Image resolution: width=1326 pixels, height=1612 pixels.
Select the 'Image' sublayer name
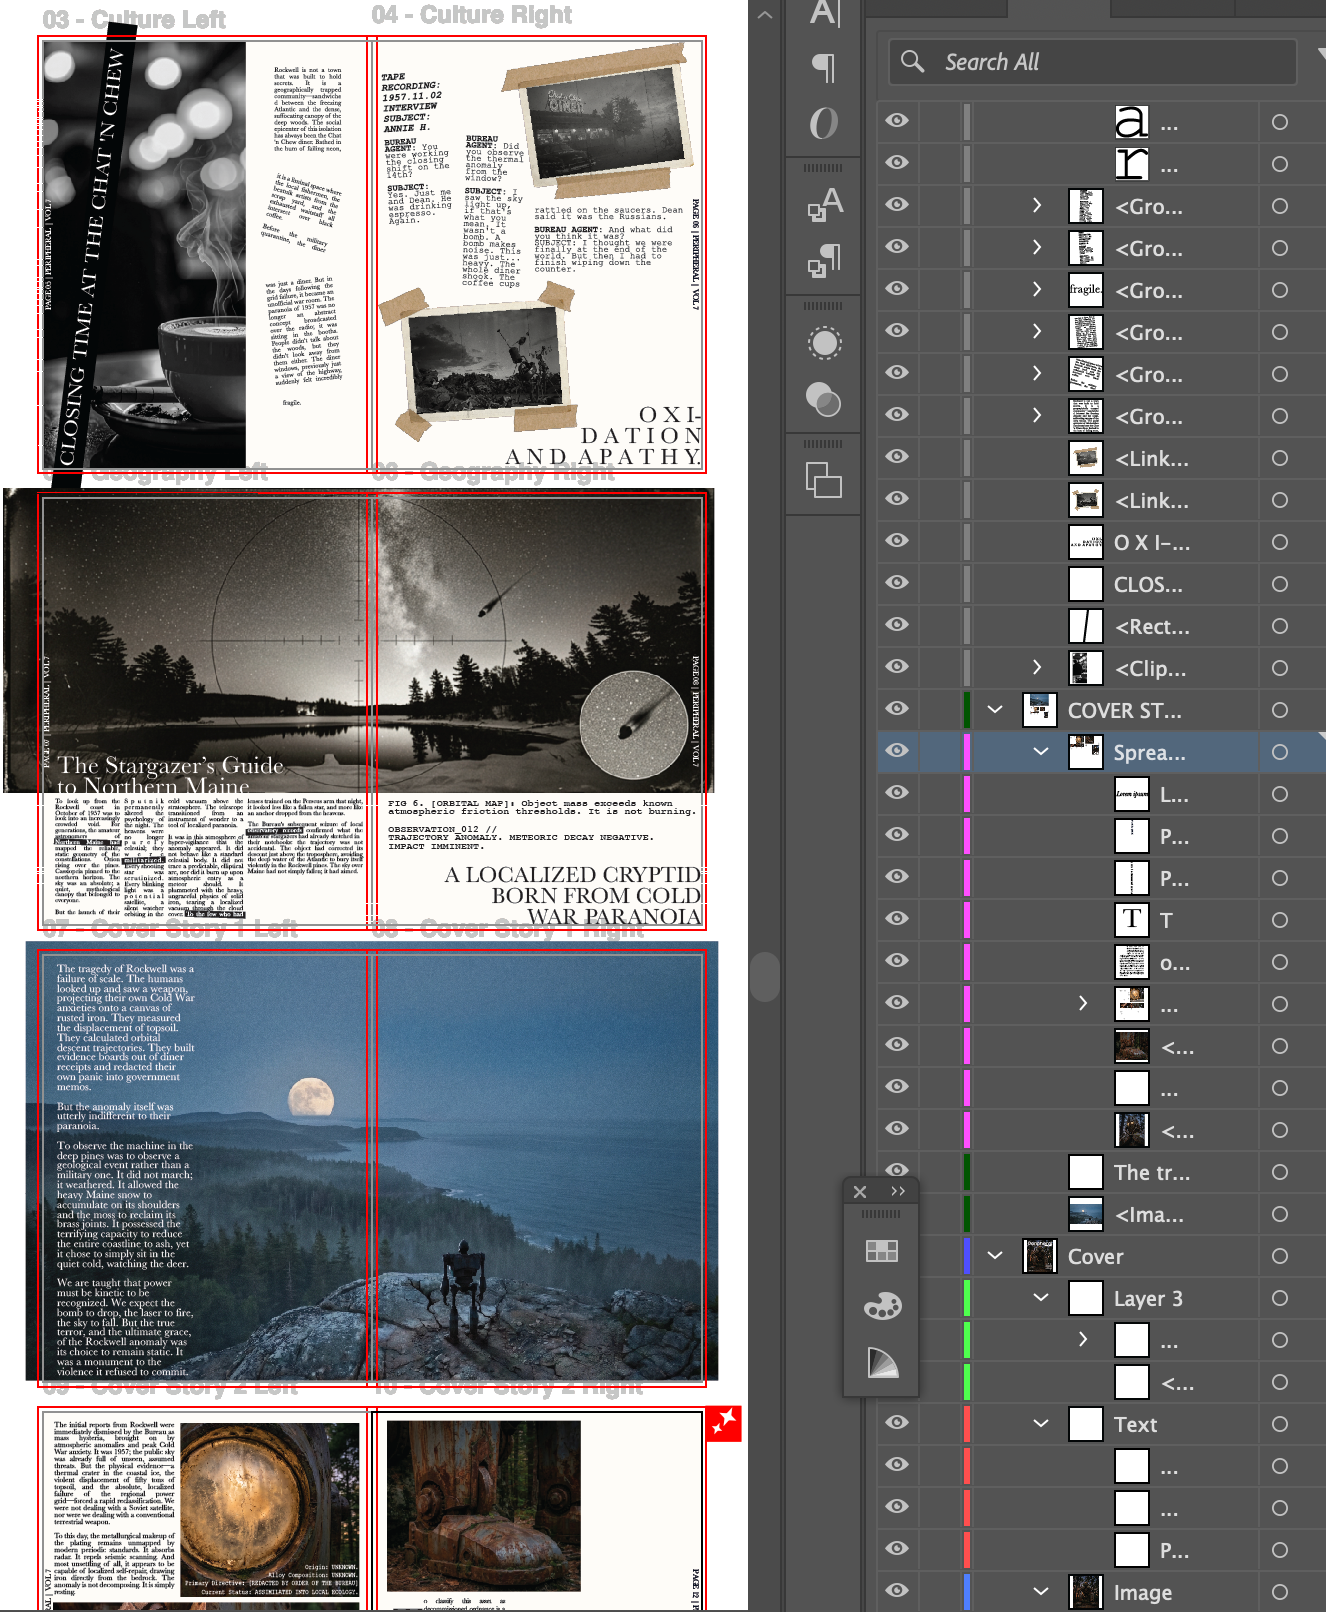click(x=1143, y=1592)
